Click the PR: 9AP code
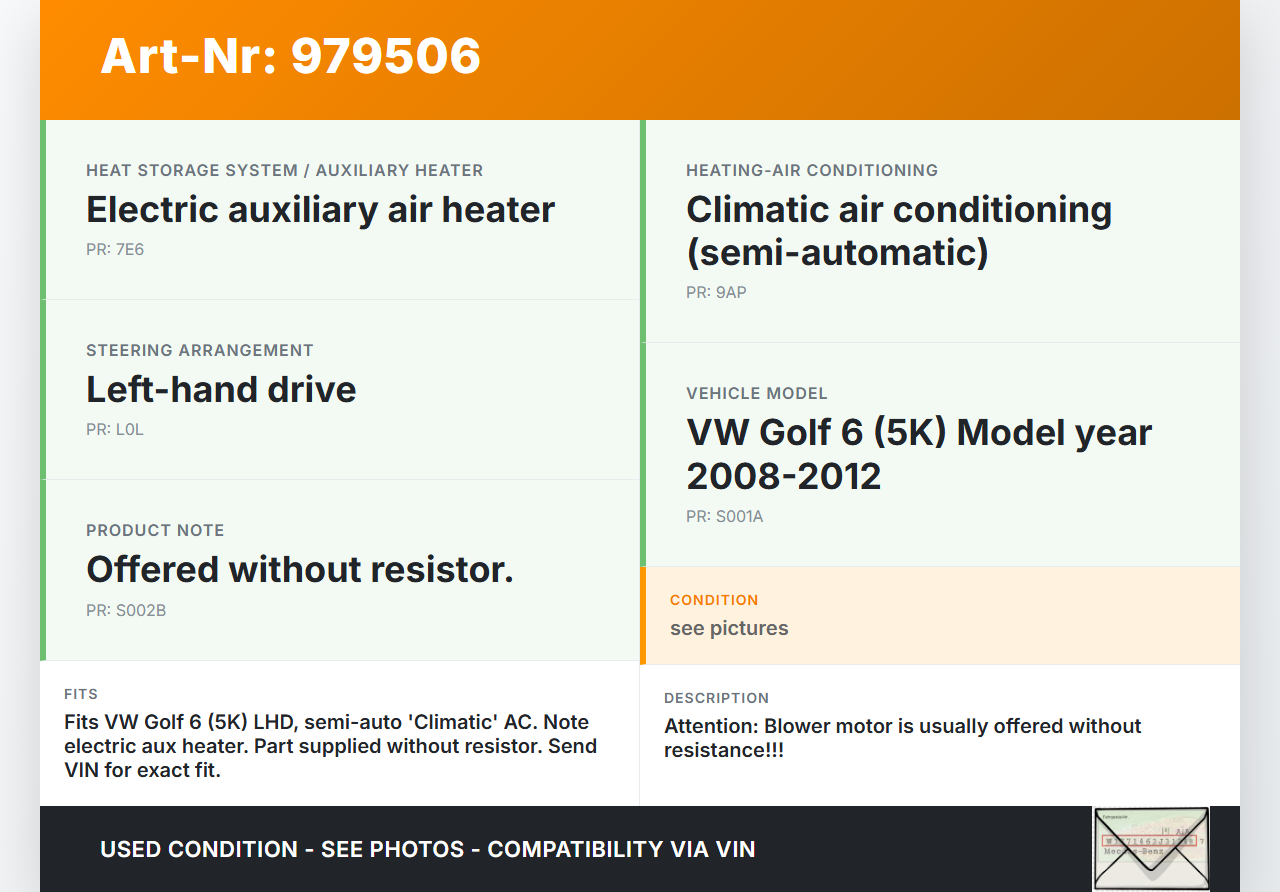Viewport: 1280px width, 892px height. 716,293
